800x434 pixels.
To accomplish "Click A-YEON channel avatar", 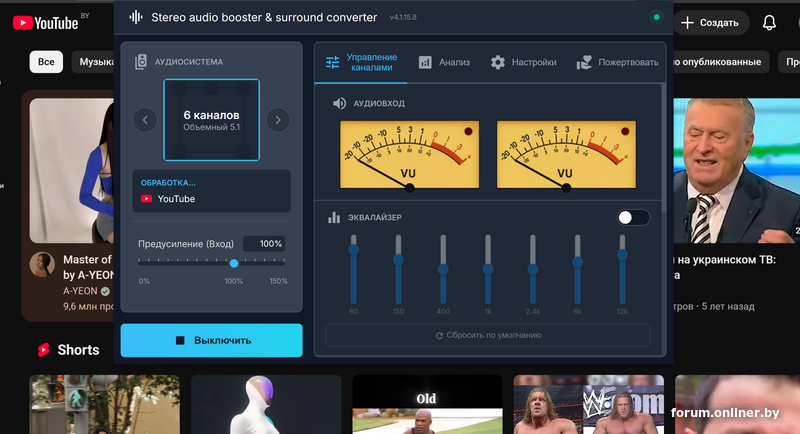I will (42, 265).
